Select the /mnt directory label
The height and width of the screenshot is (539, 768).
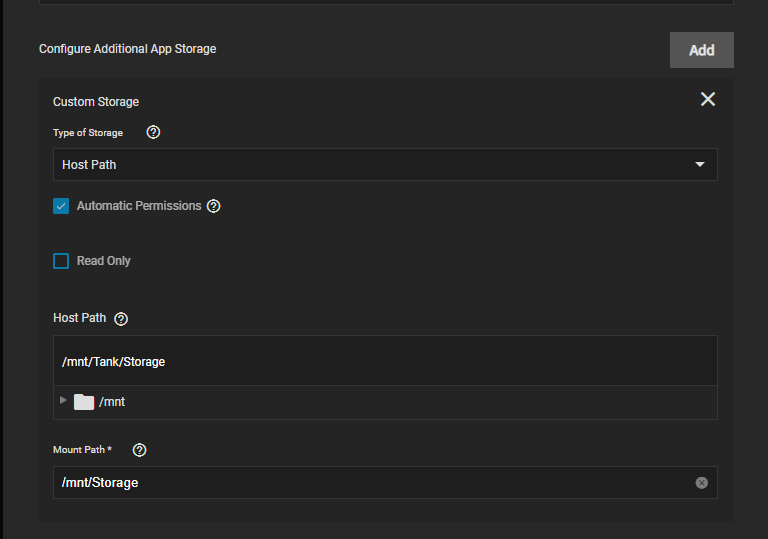click(x=112, y=402)
